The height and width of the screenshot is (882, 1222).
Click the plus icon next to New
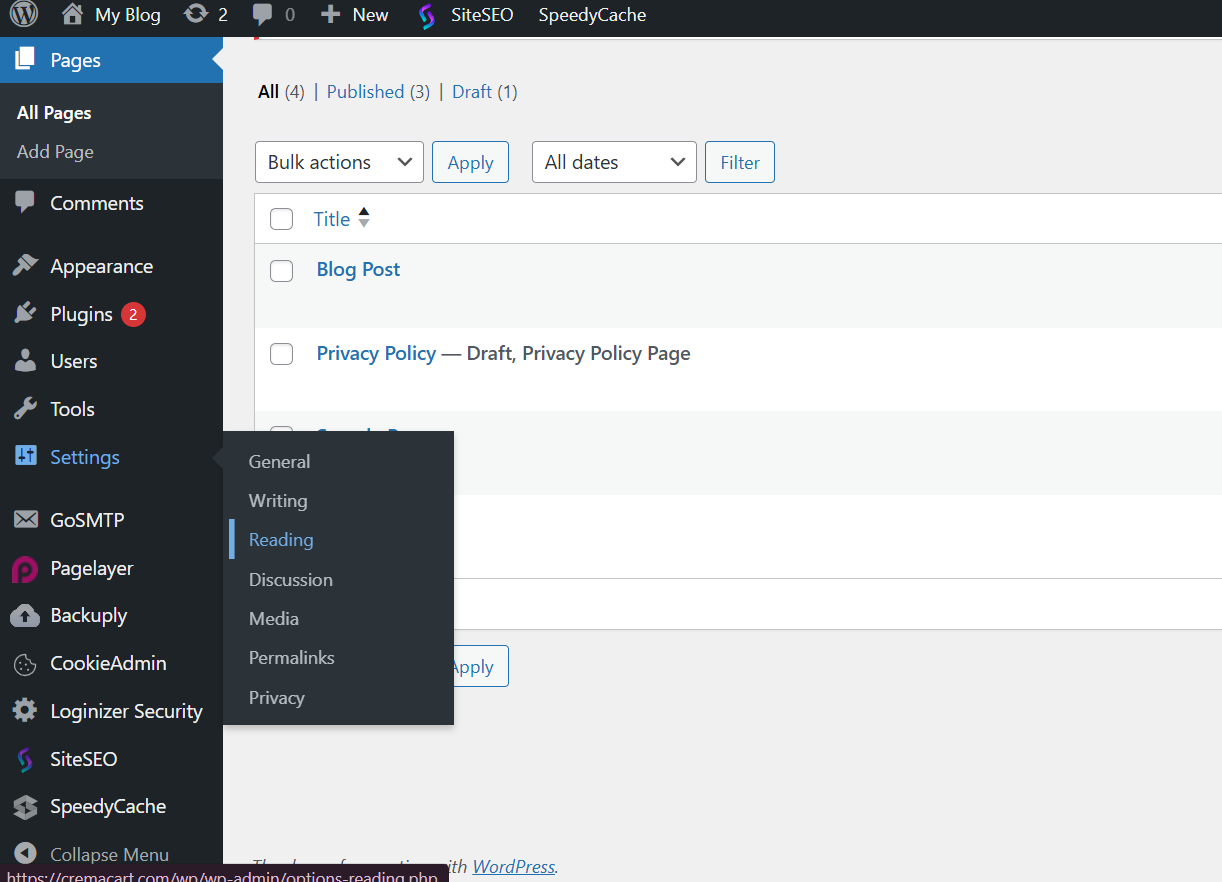pyautogui.click(x=331, y=14)
